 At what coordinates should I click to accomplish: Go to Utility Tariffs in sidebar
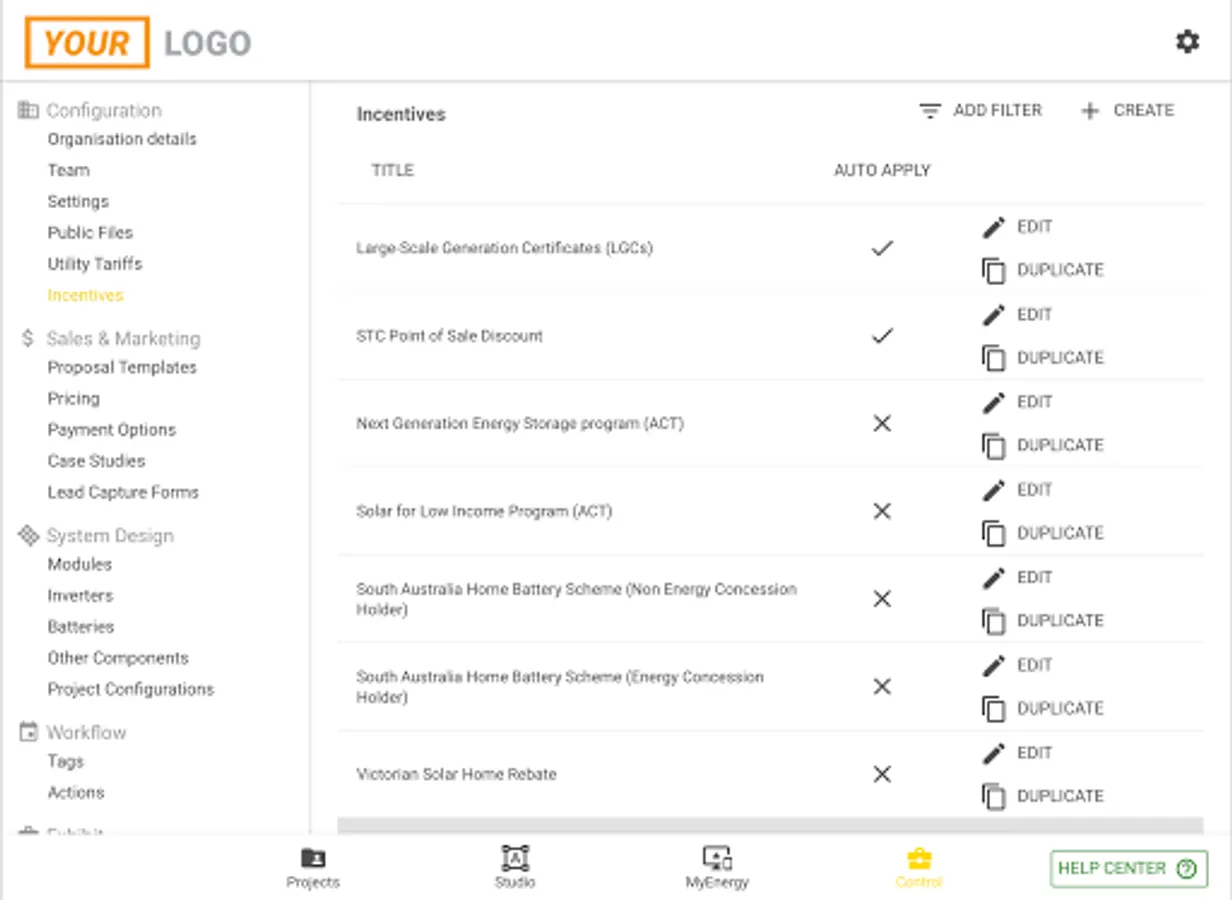95,264
